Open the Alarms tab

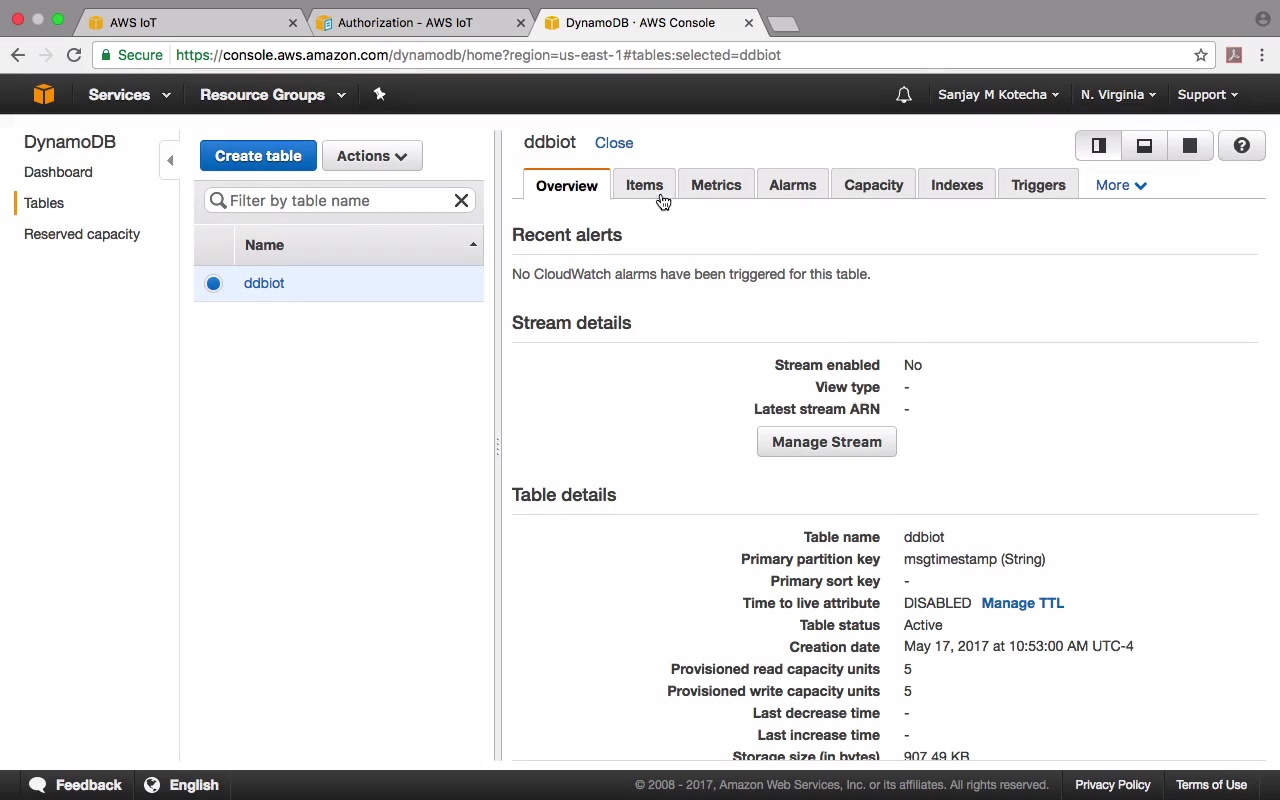point(793,185)
